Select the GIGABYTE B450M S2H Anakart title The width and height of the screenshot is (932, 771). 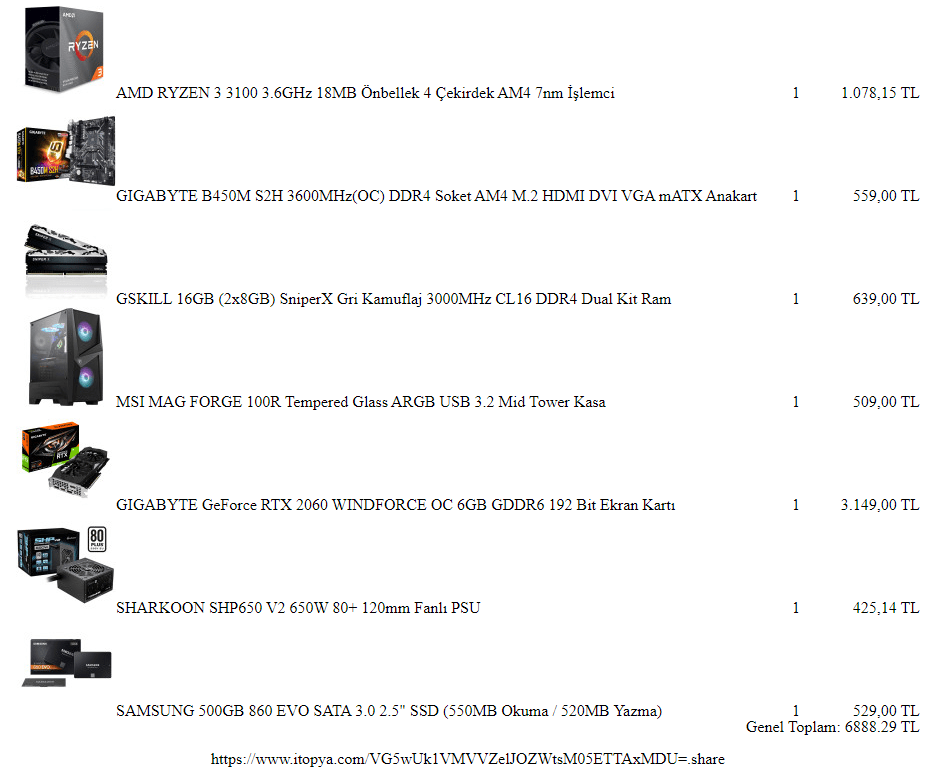(436, 196)
